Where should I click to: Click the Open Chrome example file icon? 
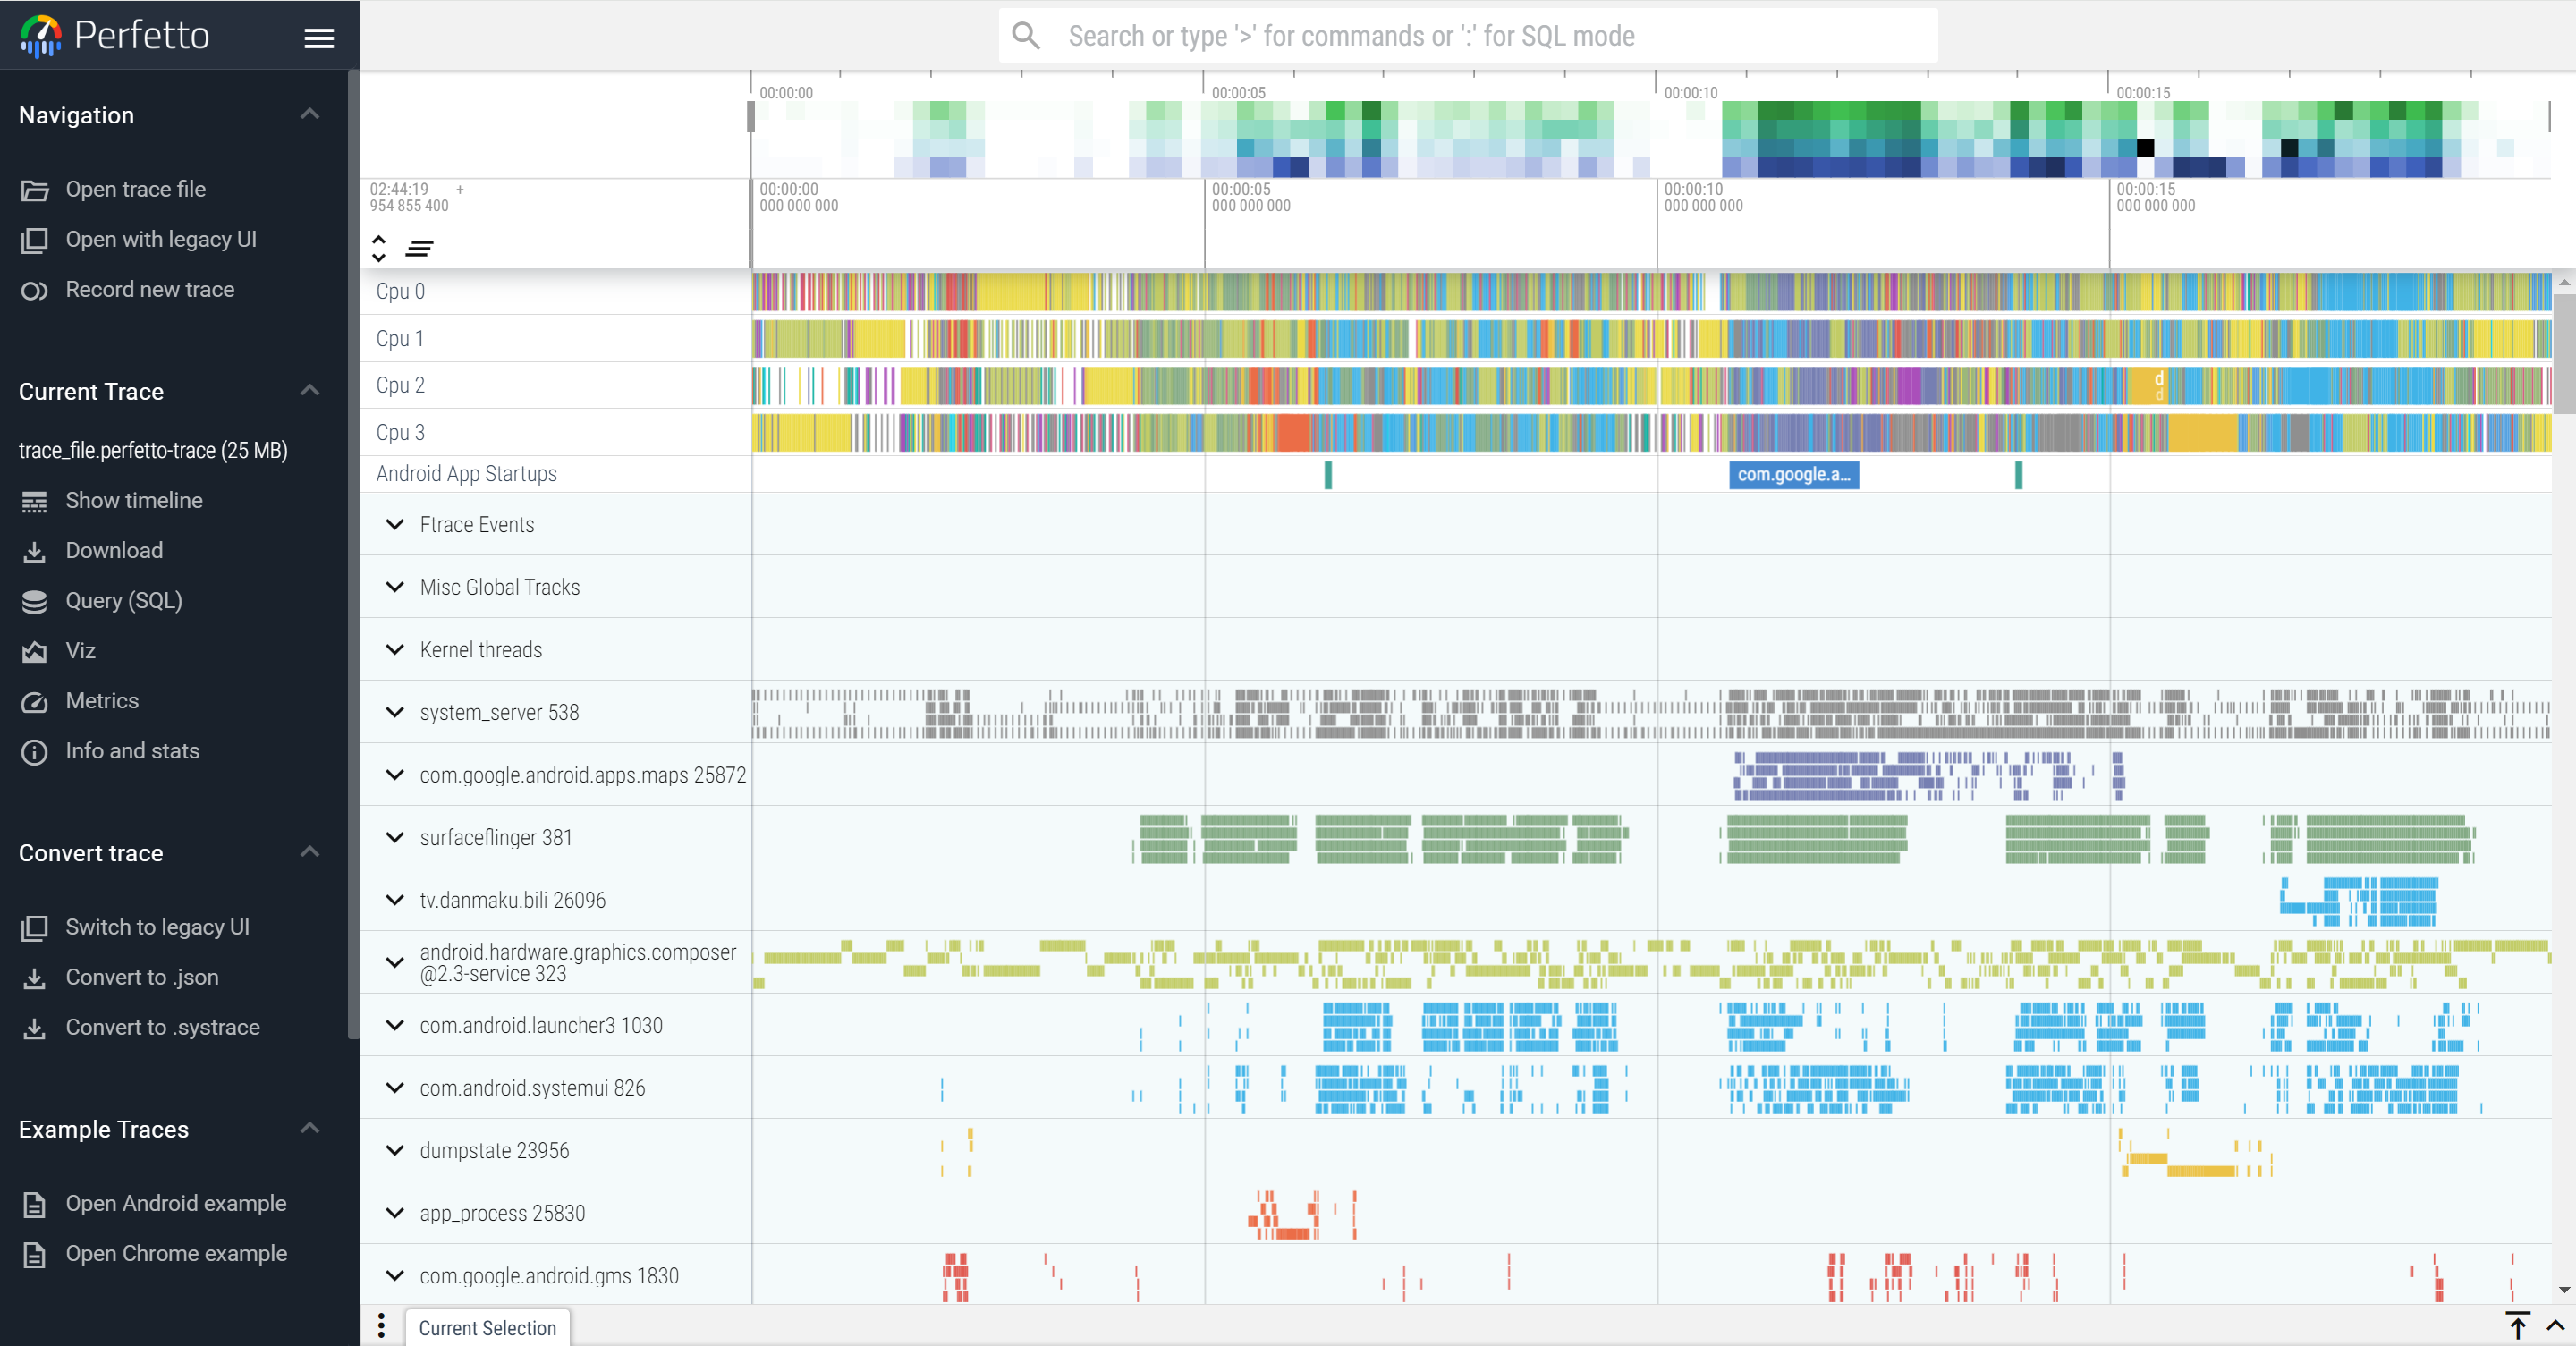35,1254
